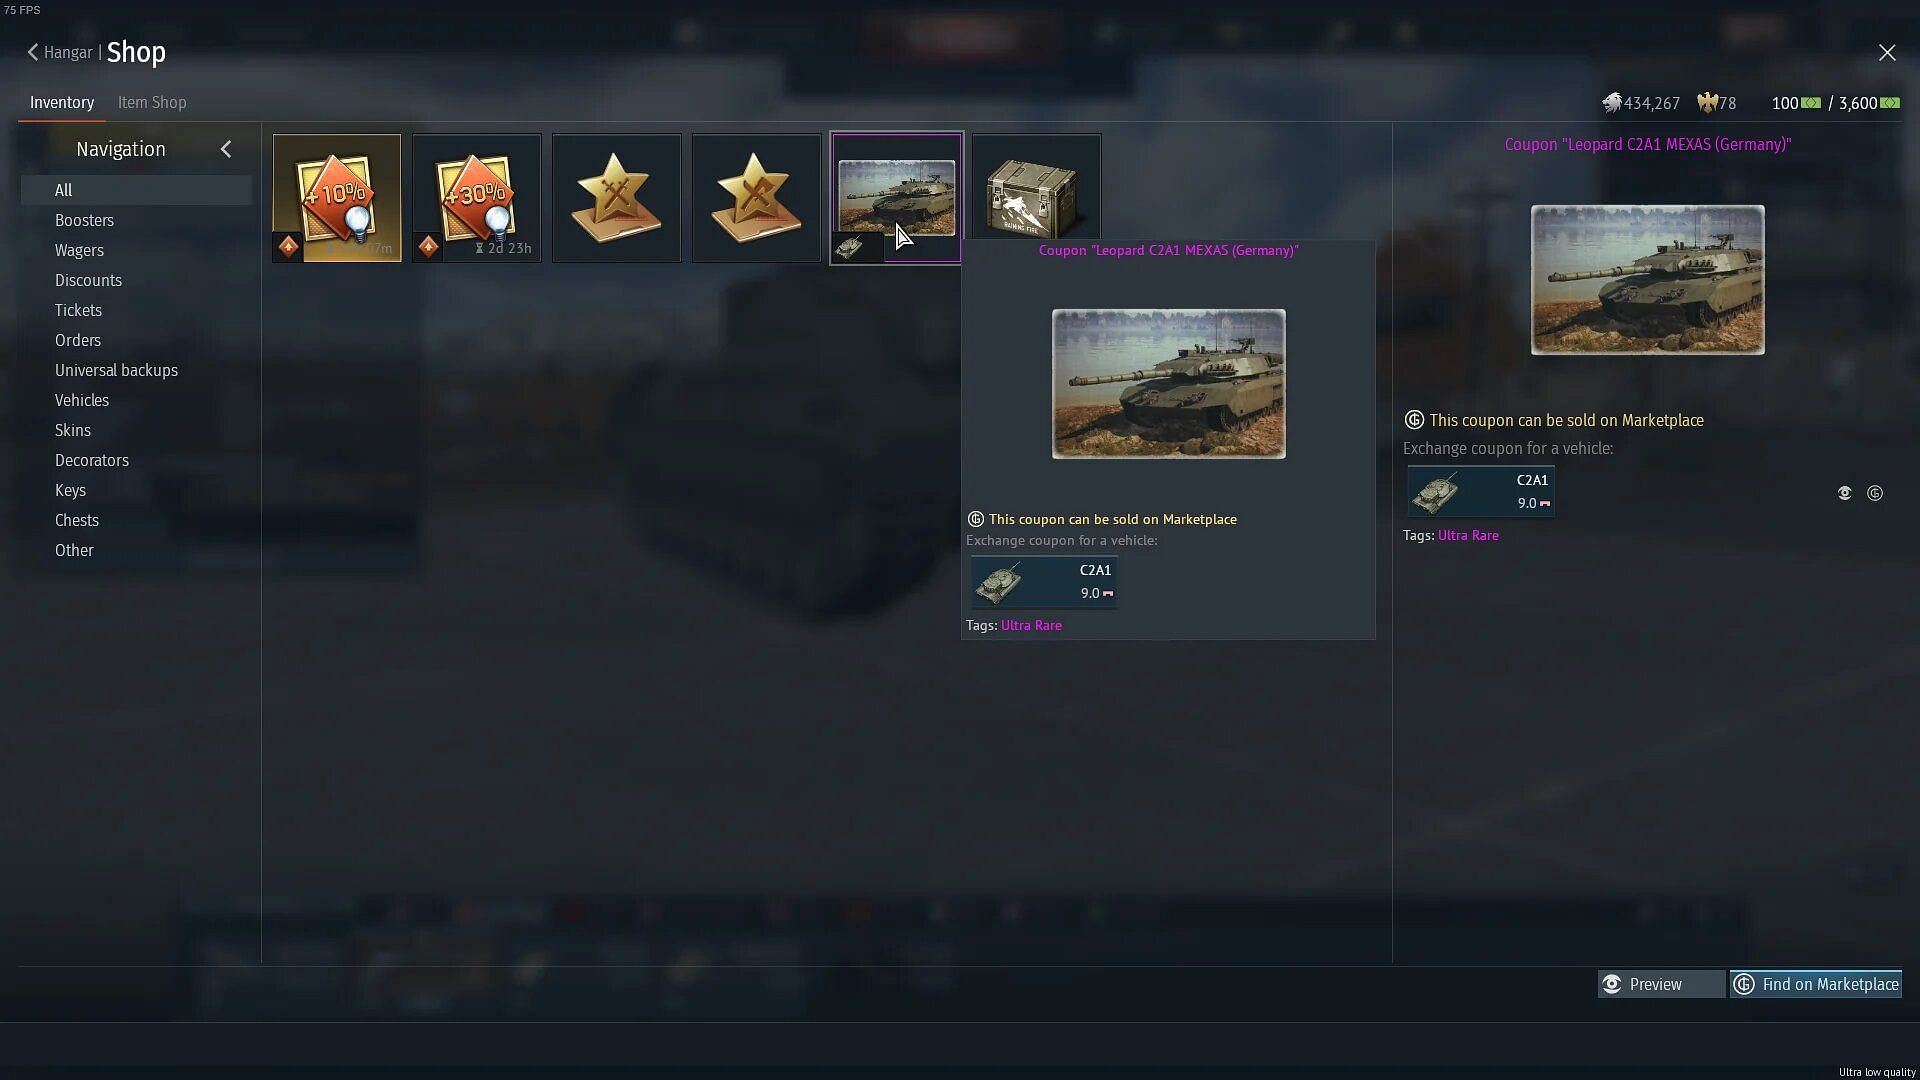
Task: Go back to Hangar via arrow
Action: (33, 52)
